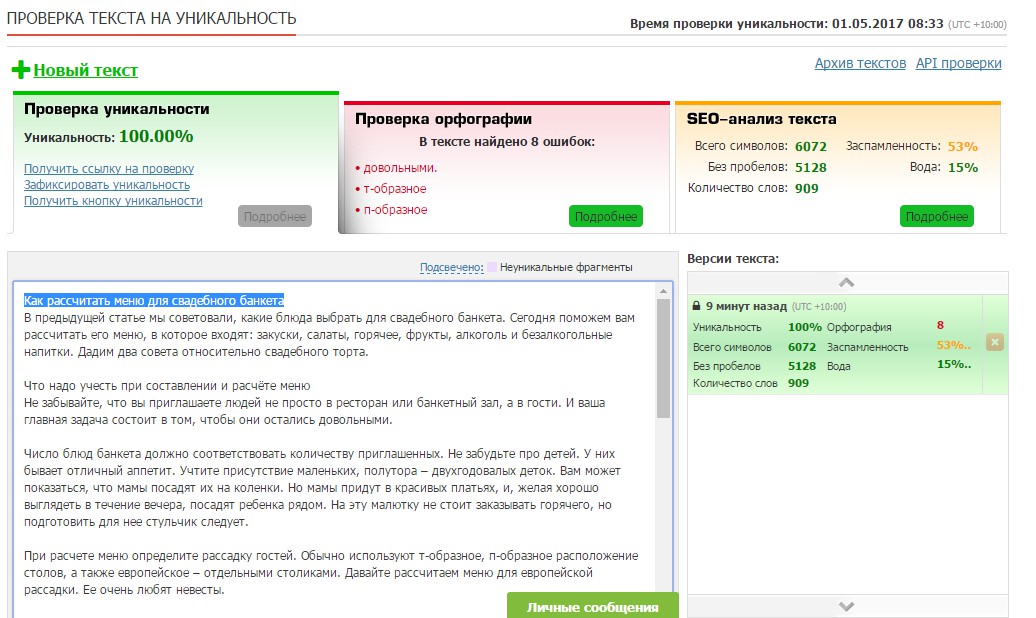This screenshot has height=618, width=1036.
Task: Click the 'Версии текста:' heading
Action: (733, 258)
